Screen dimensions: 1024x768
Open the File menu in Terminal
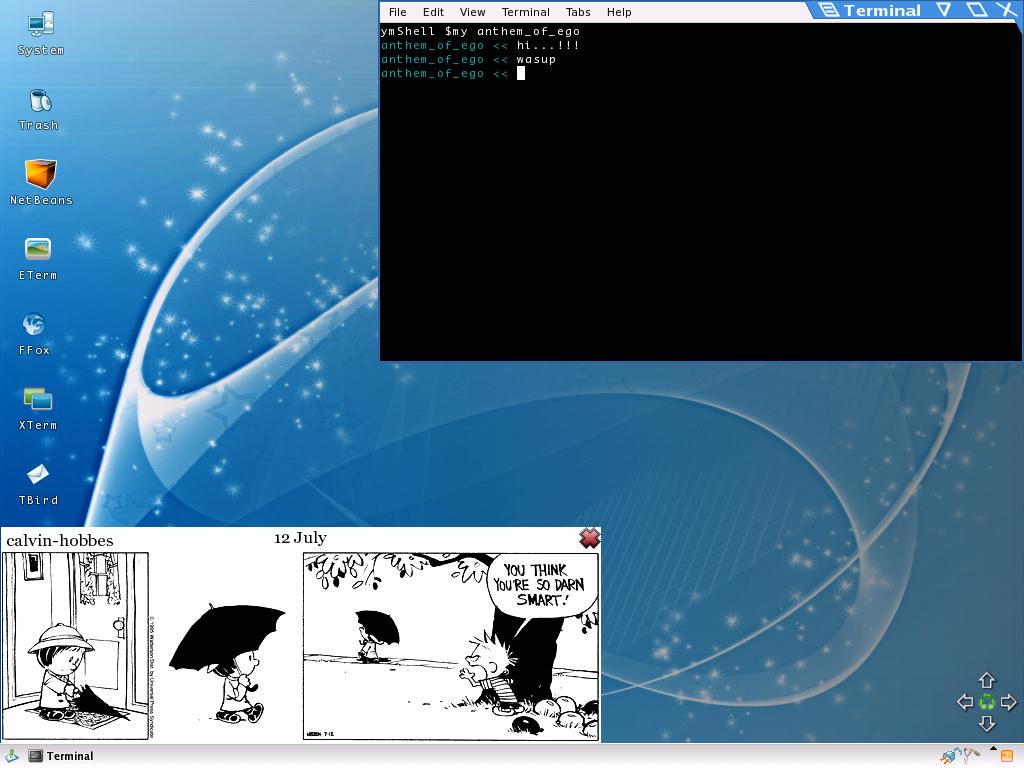(x=397, y=12)
